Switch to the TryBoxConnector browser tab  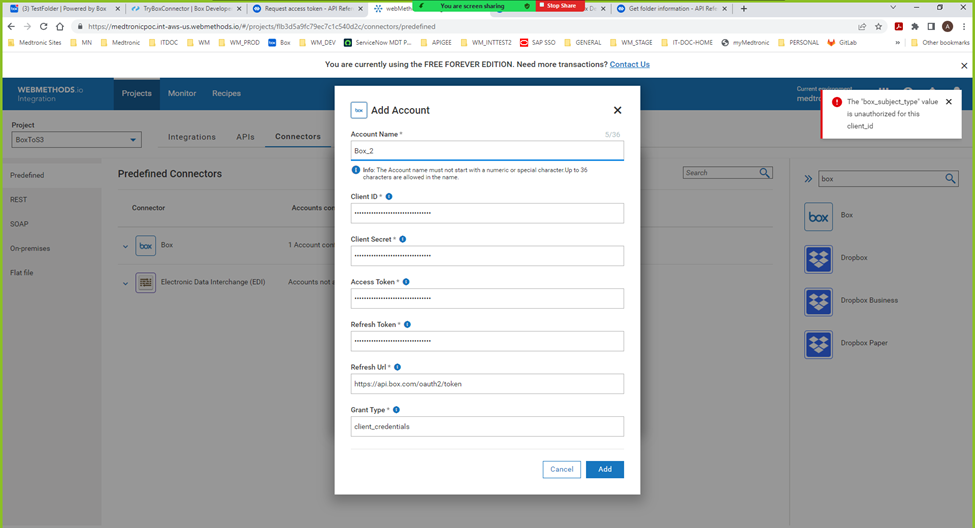(x=185, y=9)
